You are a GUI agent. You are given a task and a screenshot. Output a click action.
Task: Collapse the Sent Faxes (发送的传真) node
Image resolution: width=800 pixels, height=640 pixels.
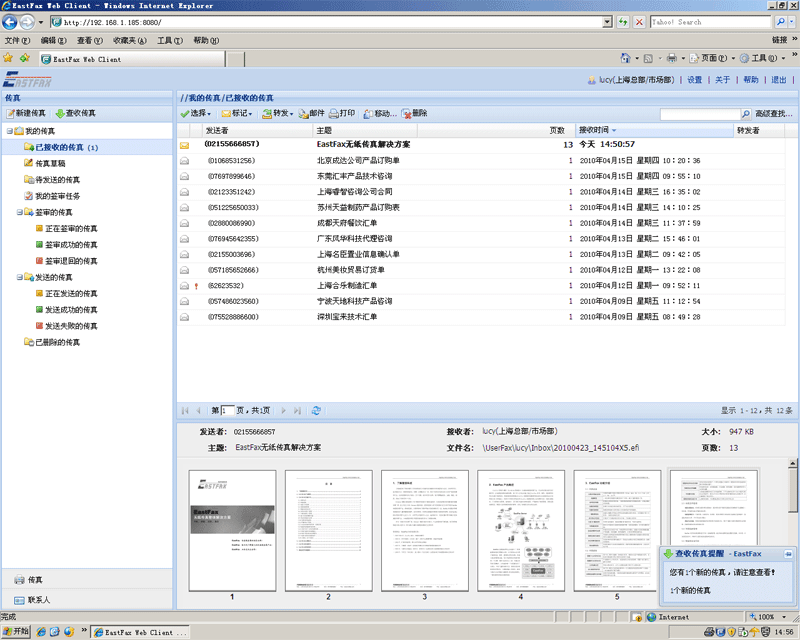[x=19, y=277]
